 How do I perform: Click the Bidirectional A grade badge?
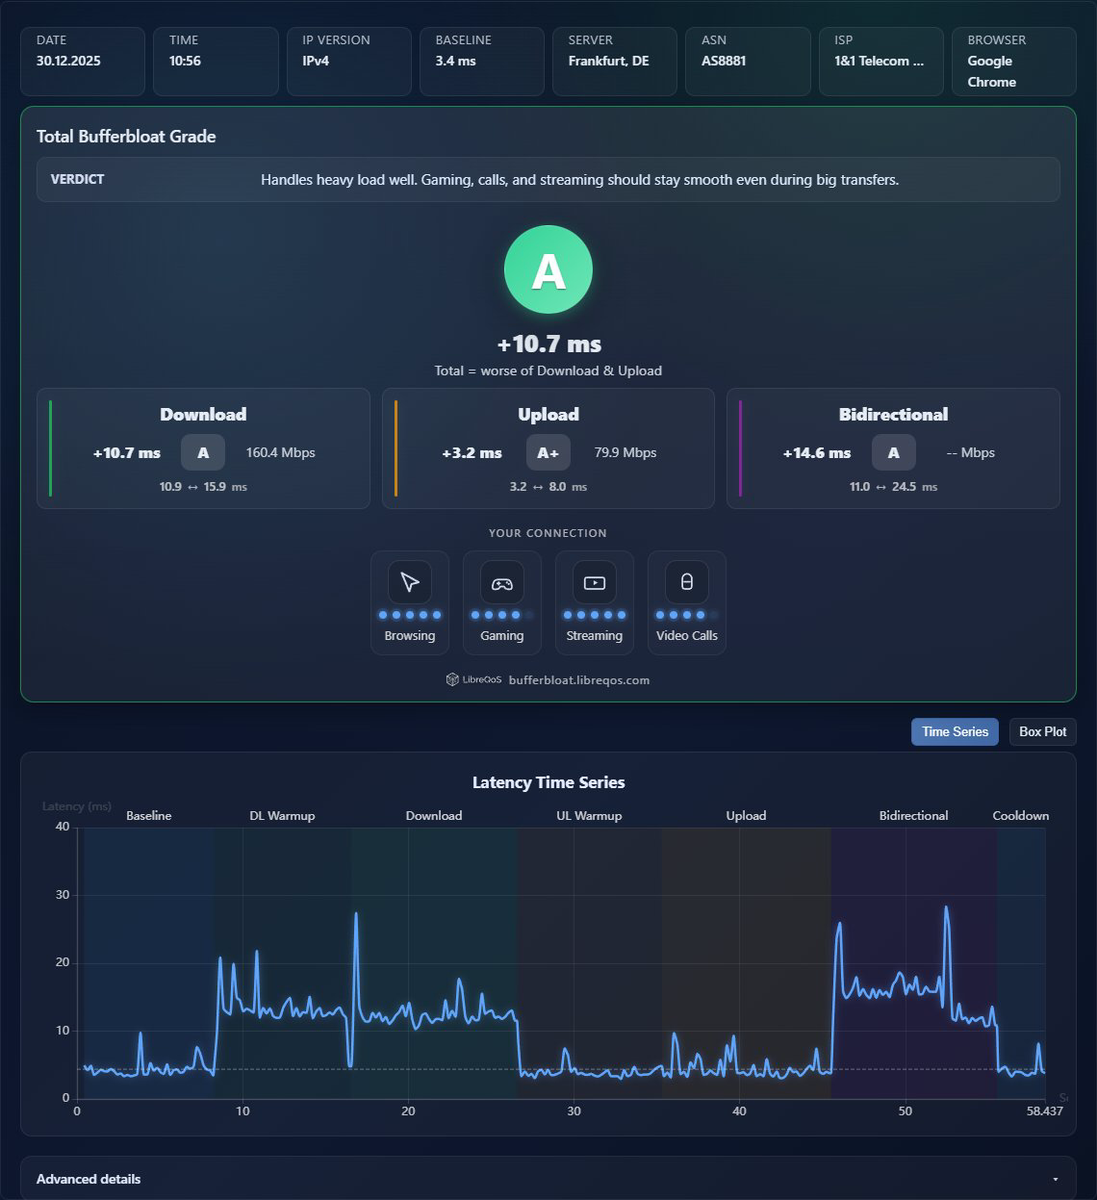(894, 453)
